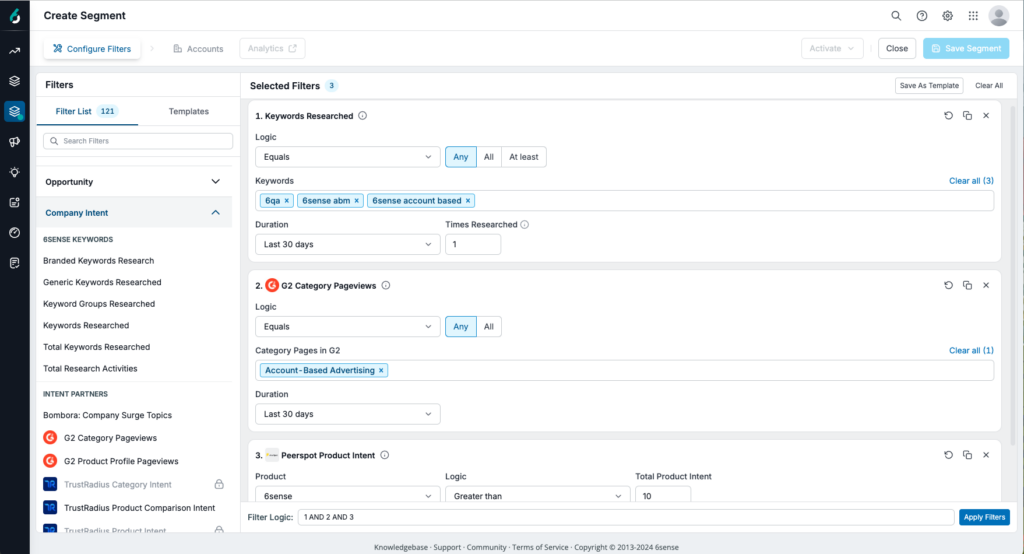Open Equals dropdown in G2 Category Pageviews
This screenshot has height=554, width=1024.
click(347, 327)
